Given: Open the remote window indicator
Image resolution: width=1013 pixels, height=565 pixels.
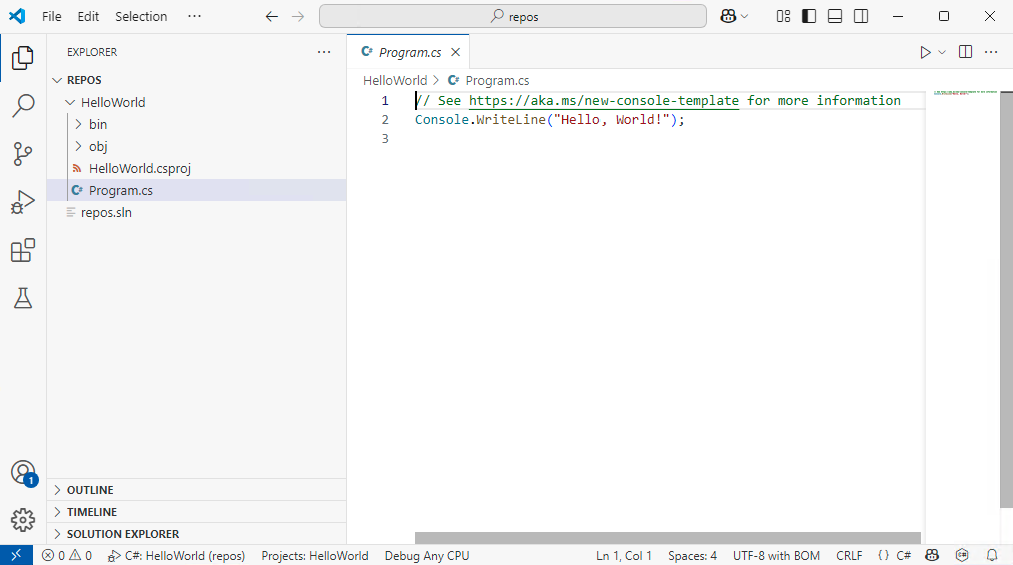Looking at the screenshot, I should [16, 555].
